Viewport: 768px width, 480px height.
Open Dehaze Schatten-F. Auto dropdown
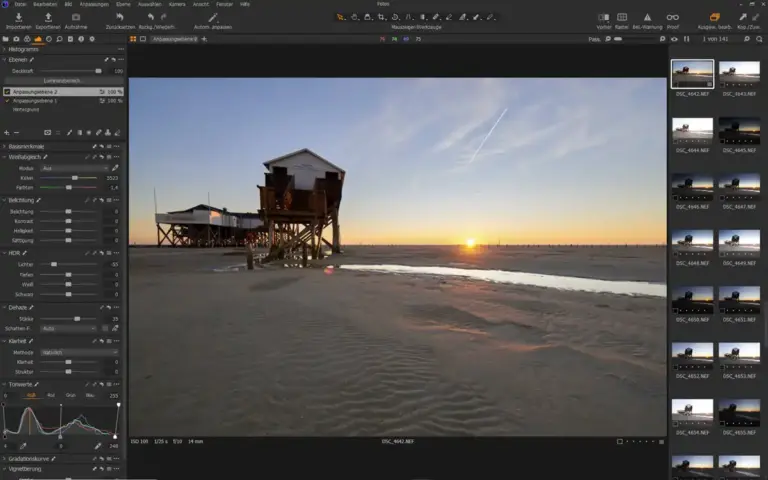68,329
